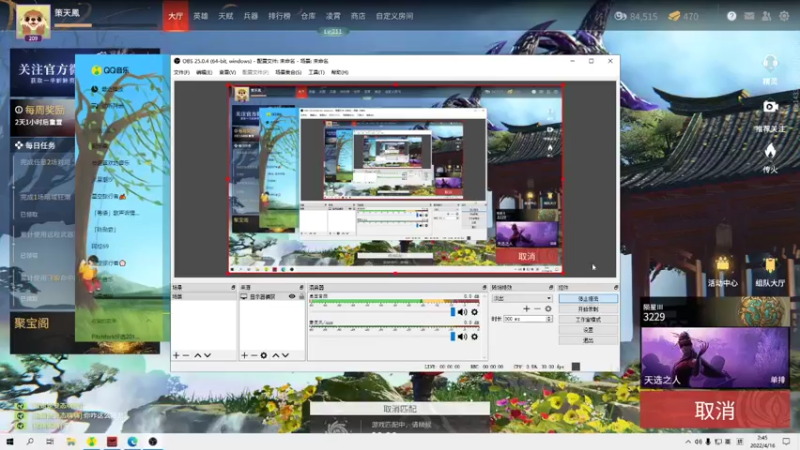Pop out the Scene Transitions dock panel
The width and height of the screenshot is (800, 450).
pos(551,288)
